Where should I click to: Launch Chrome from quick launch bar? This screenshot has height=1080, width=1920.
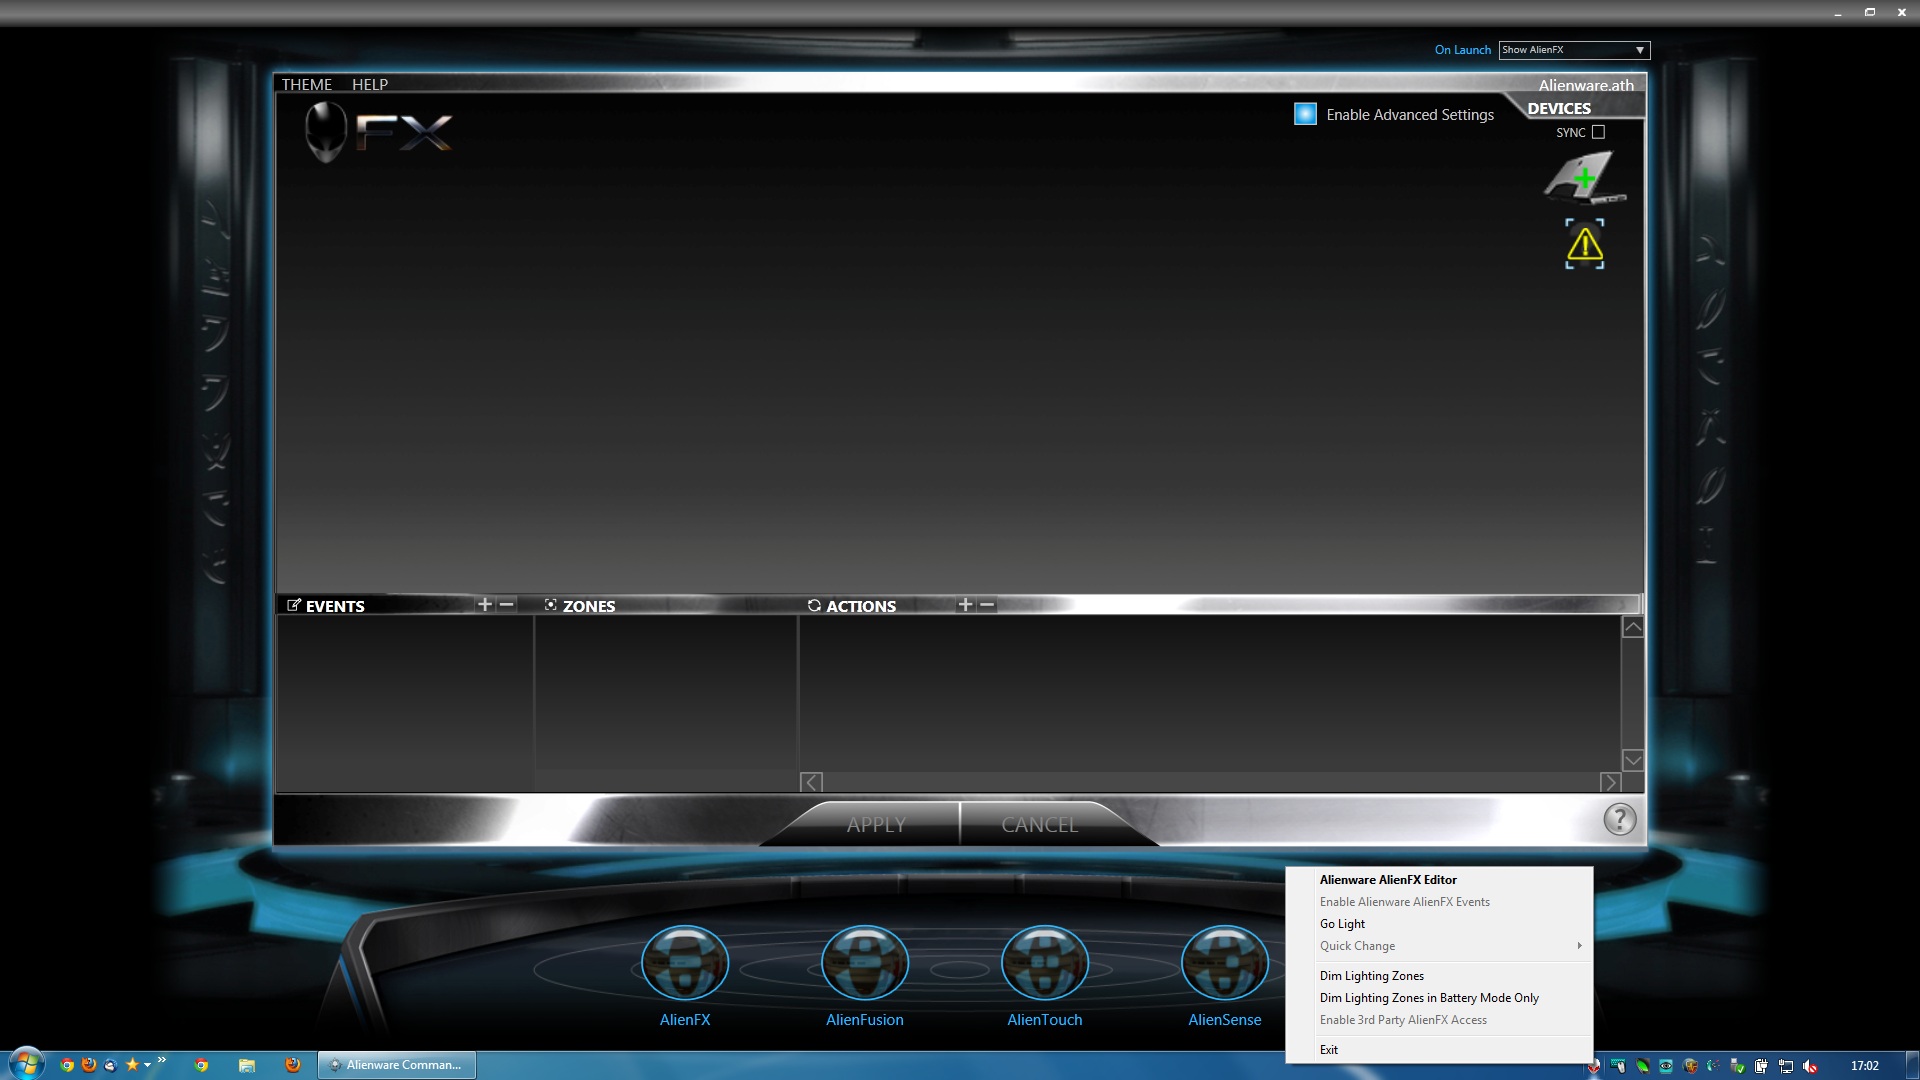pyautogui.click(x=67, y=1065)
